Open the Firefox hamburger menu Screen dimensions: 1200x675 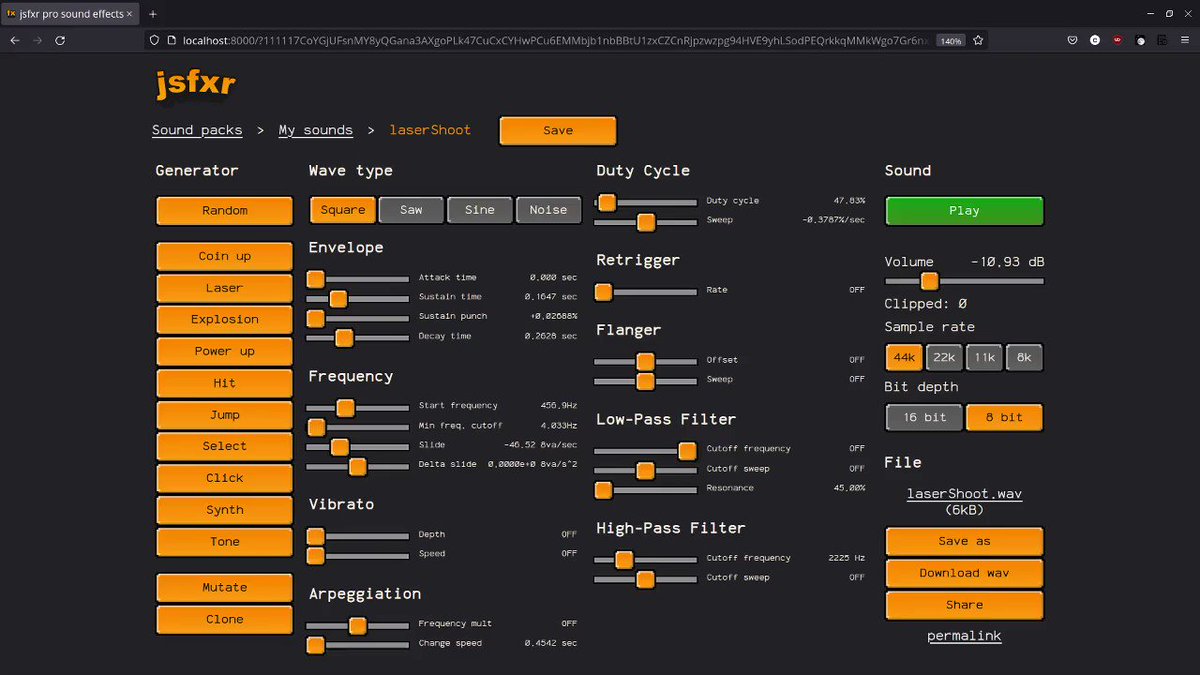click(1185, 40)
